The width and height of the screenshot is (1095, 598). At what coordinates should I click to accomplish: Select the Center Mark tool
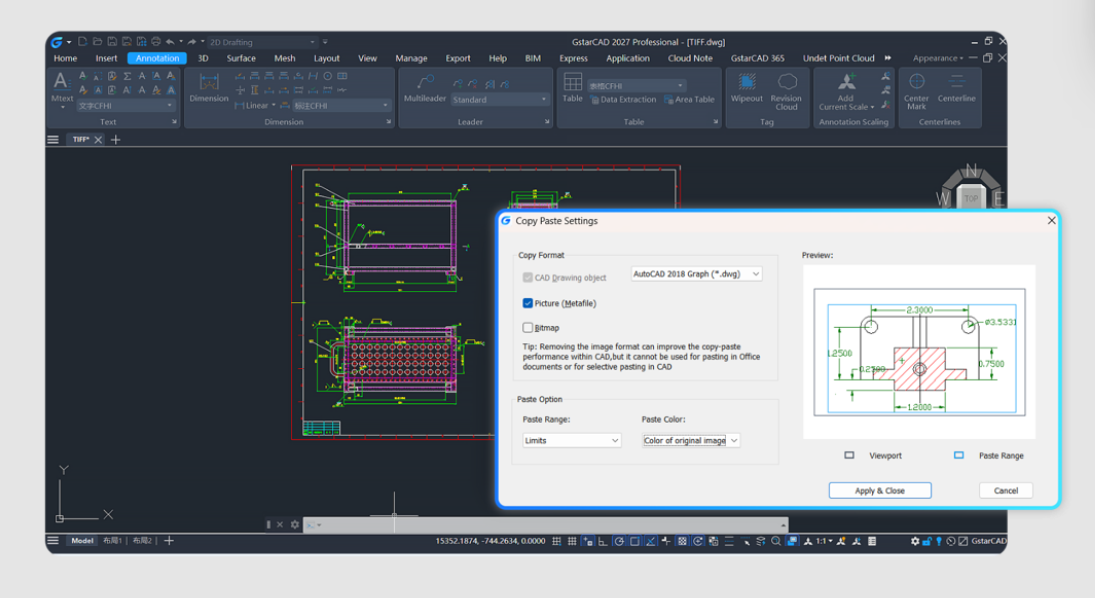pyautogui.click(x=916, y=92)
